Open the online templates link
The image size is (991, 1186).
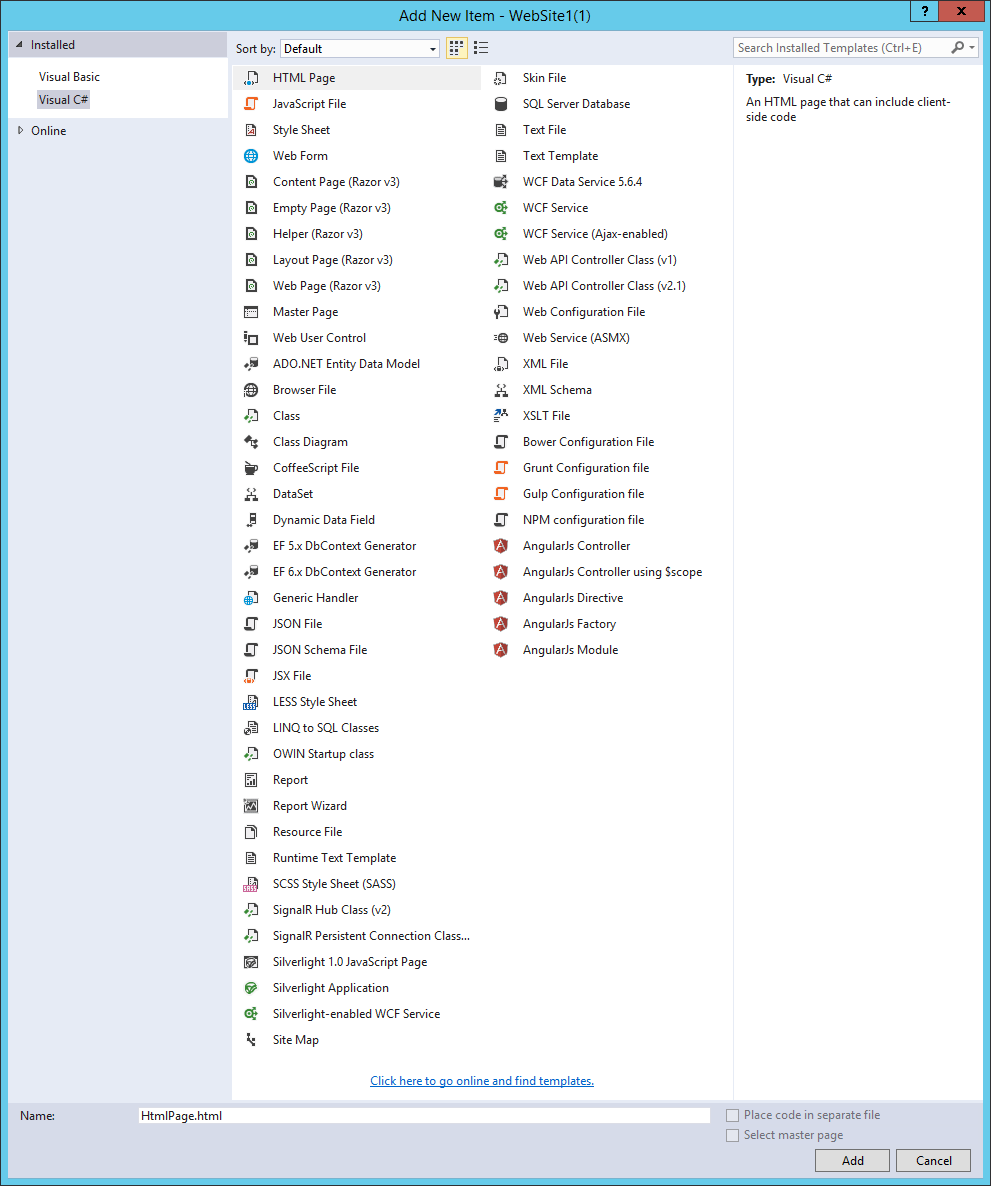(482, 1081)
